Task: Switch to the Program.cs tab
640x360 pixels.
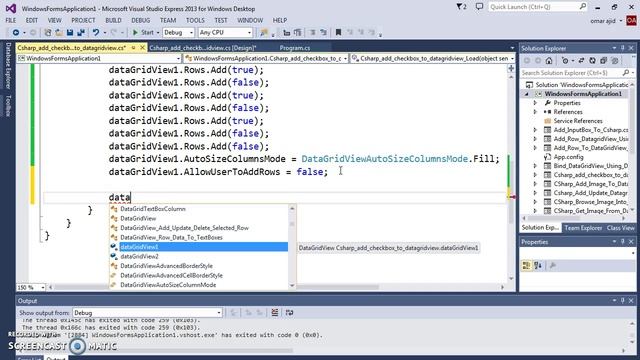Action: point(295,48)
